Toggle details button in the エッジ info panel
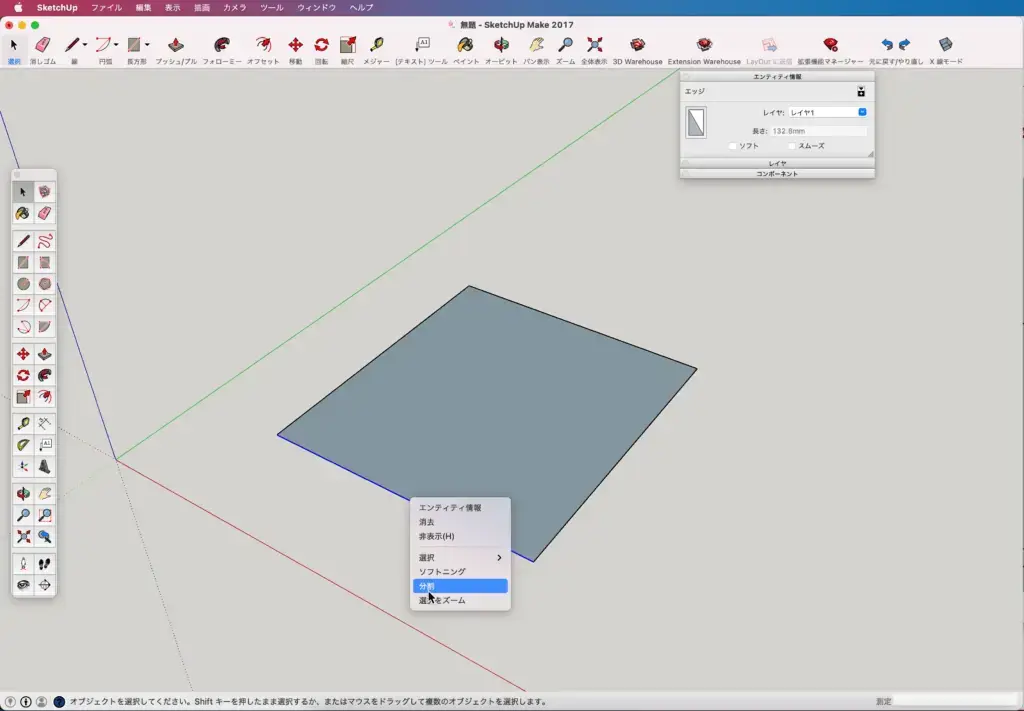 (861, 91)
